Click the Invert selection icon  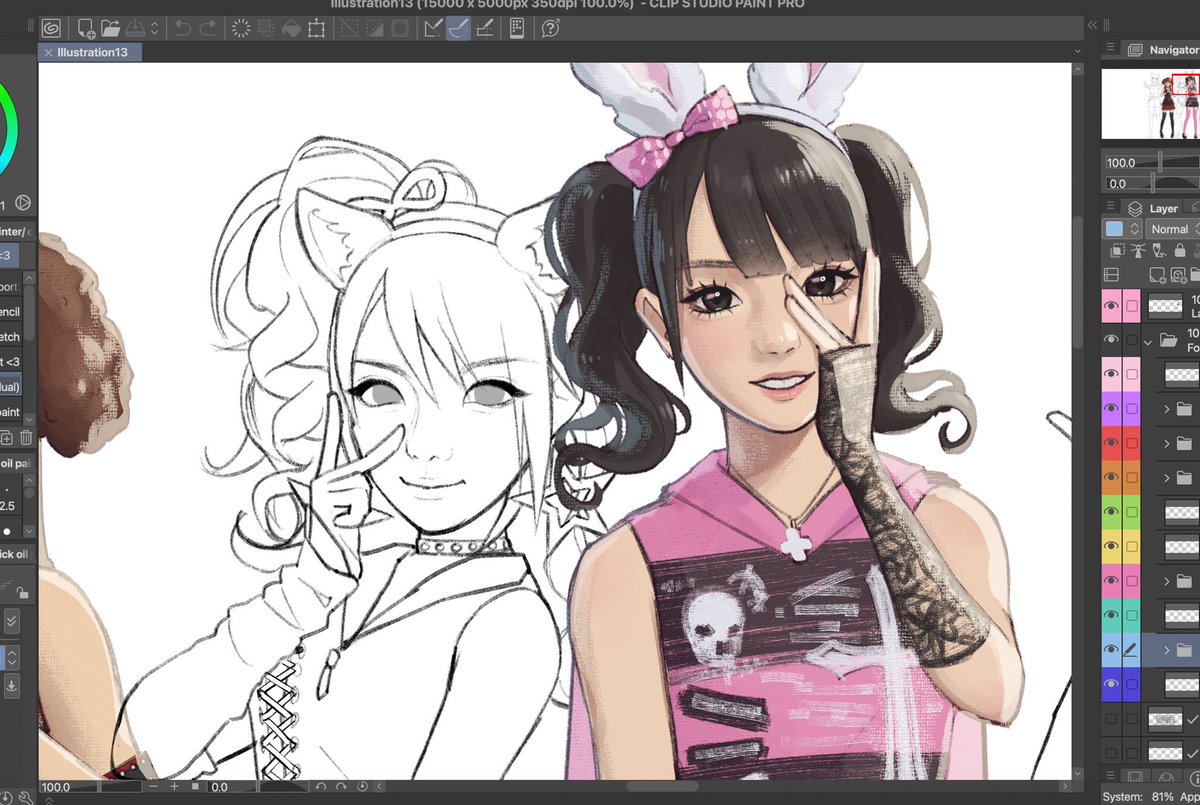(x=375, y=28)
